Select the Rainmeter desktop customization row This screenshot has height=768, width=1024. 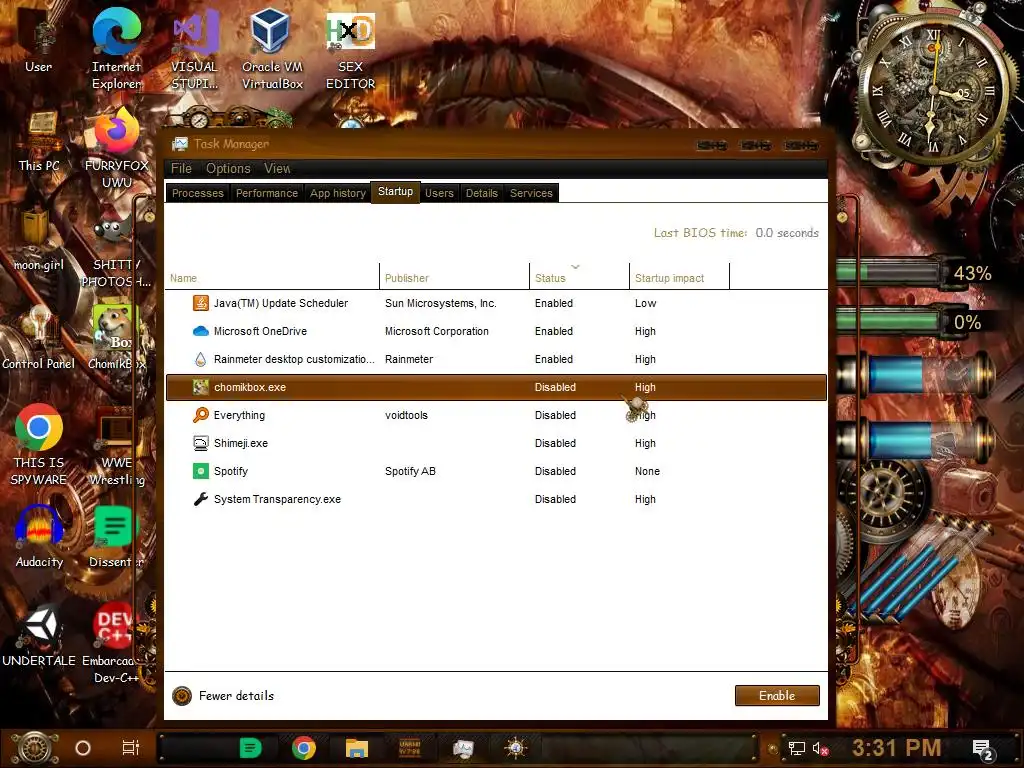(x=496, y=359)
